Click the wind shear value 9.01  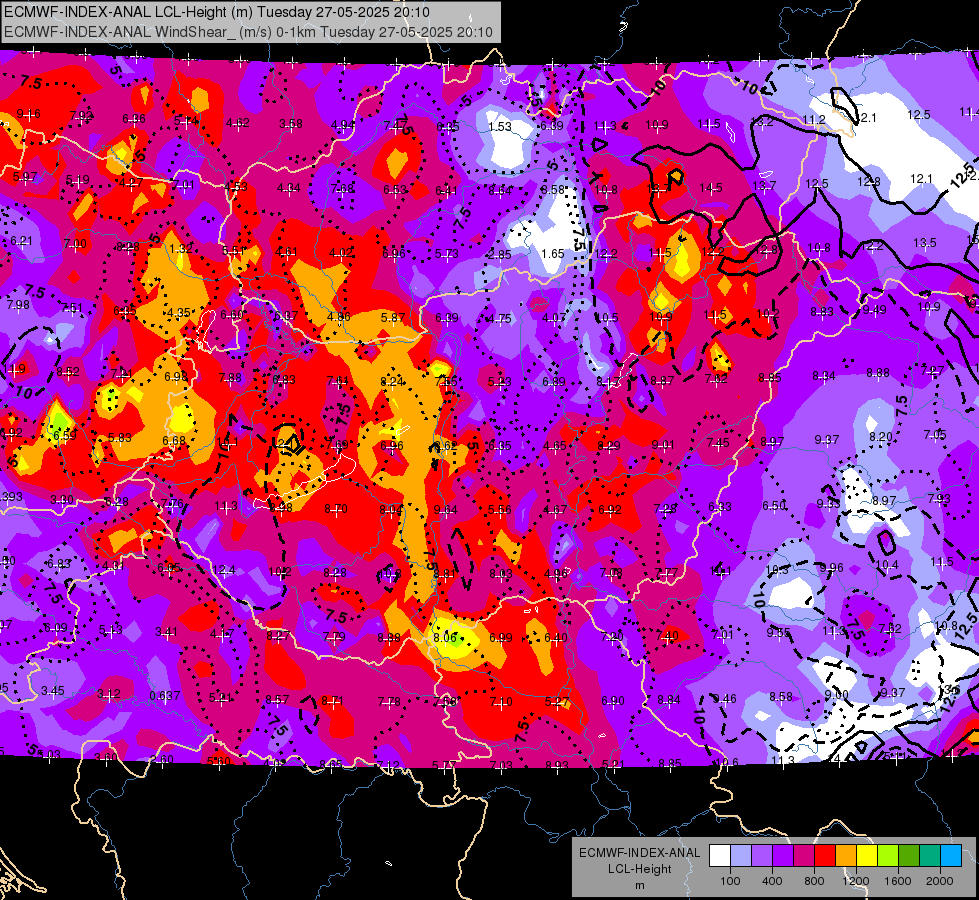pyautogui.click(x=663, y=444)
